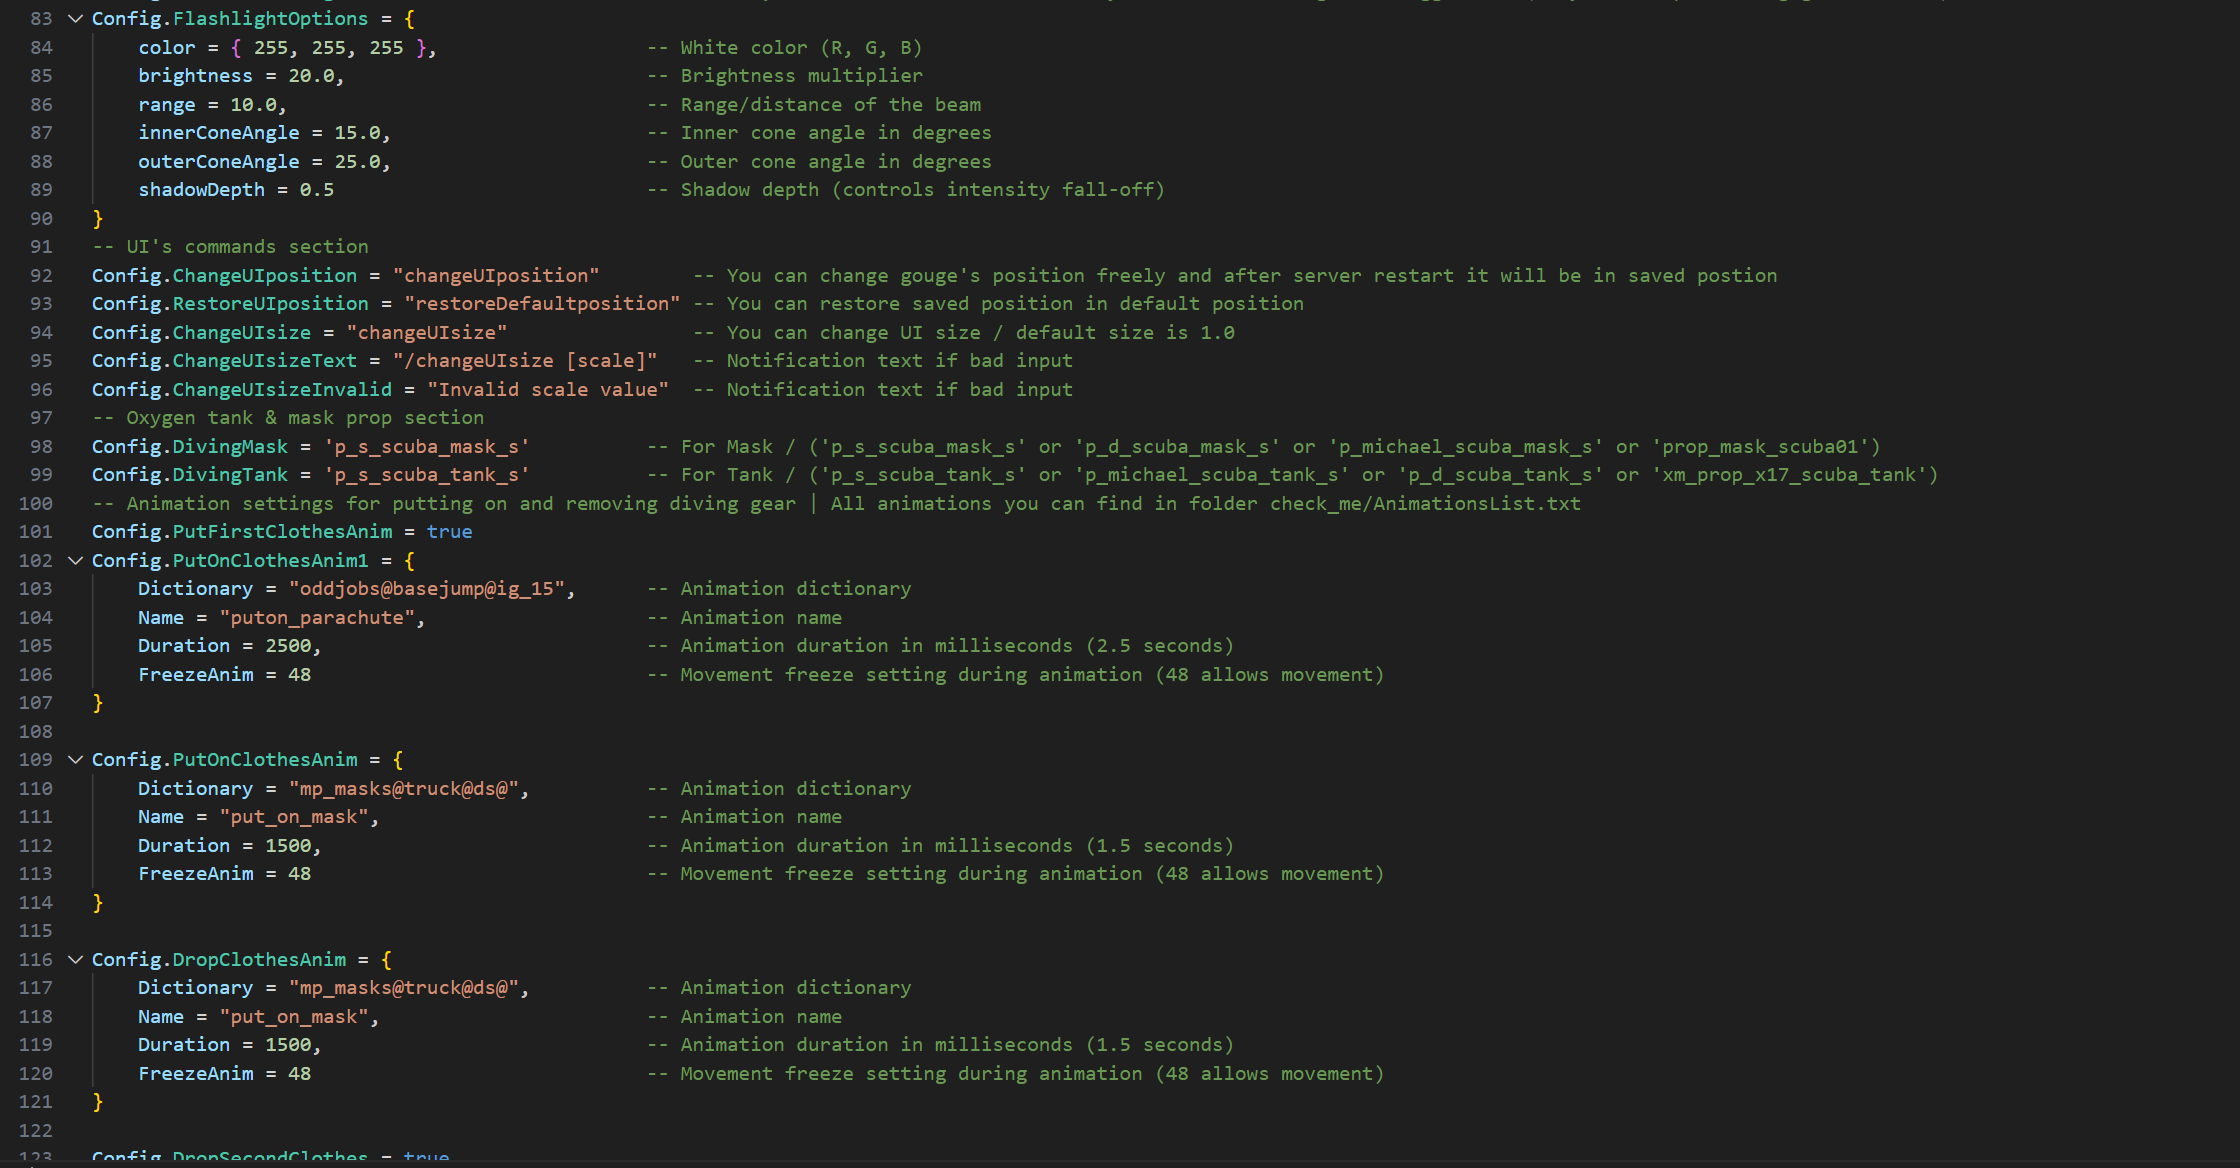Click line number 101 in the gutter
Viewport: 2240px width, 1168px height.
point(35,532)
